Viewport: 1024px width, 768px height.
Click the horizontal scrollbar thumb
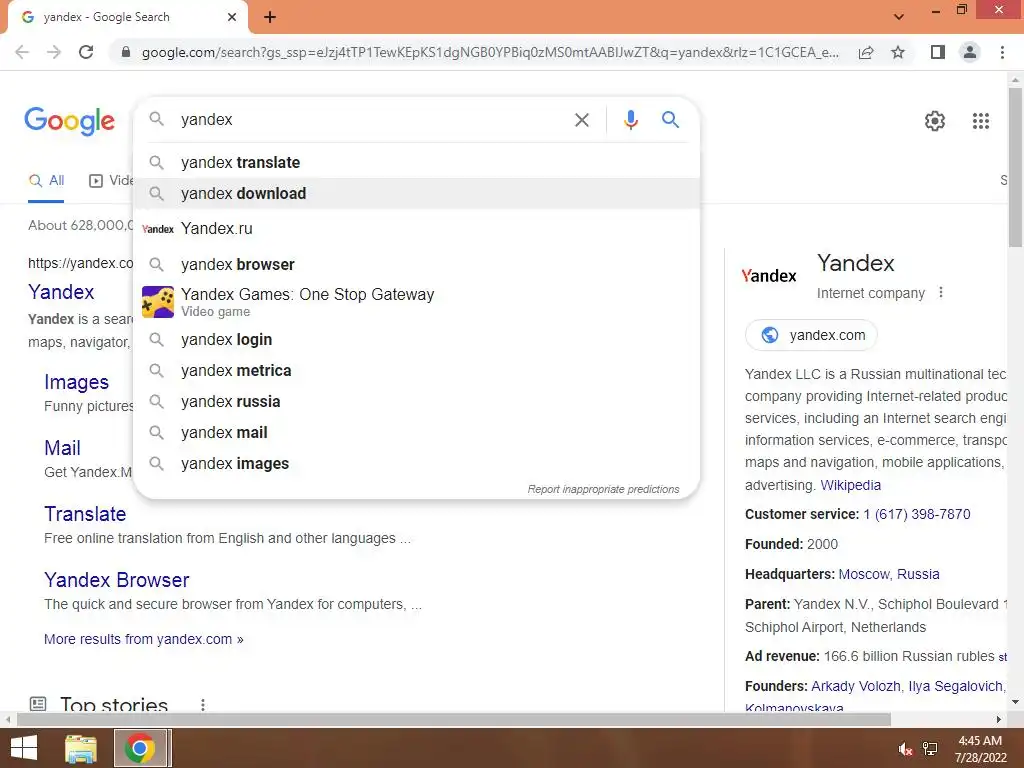pyautogui.click(x=454, y=720)
